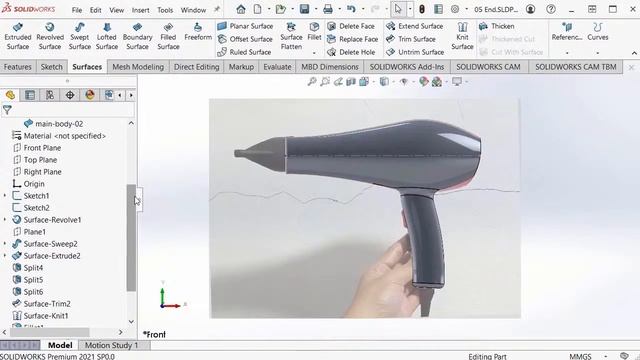This screenshot has height=360, width=640.
Task: Choose the Extend Surface command
Action: coord(415,26)
